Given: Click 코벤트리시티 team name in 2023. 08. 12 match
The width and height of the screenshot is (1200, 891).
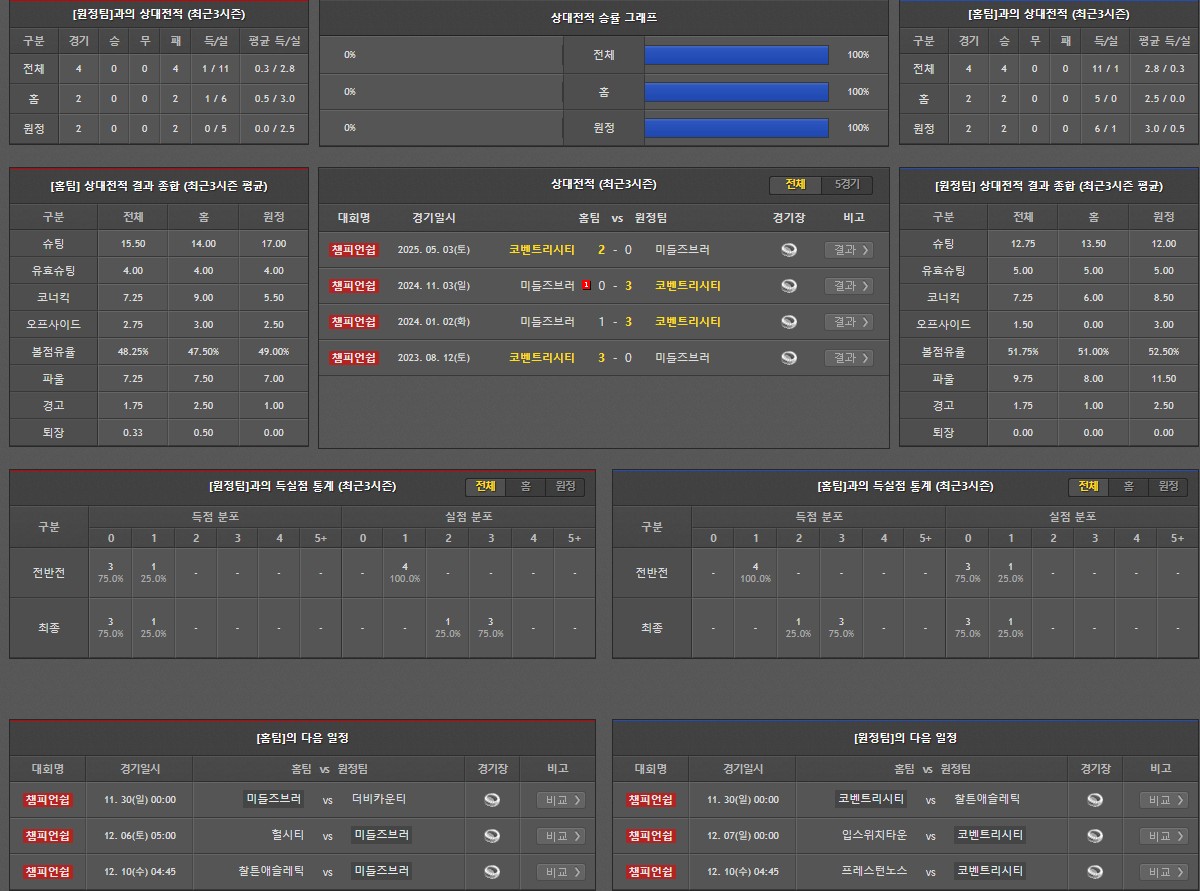Looking at the screenshot, I should pyautogui.click(x=541, y=358).
